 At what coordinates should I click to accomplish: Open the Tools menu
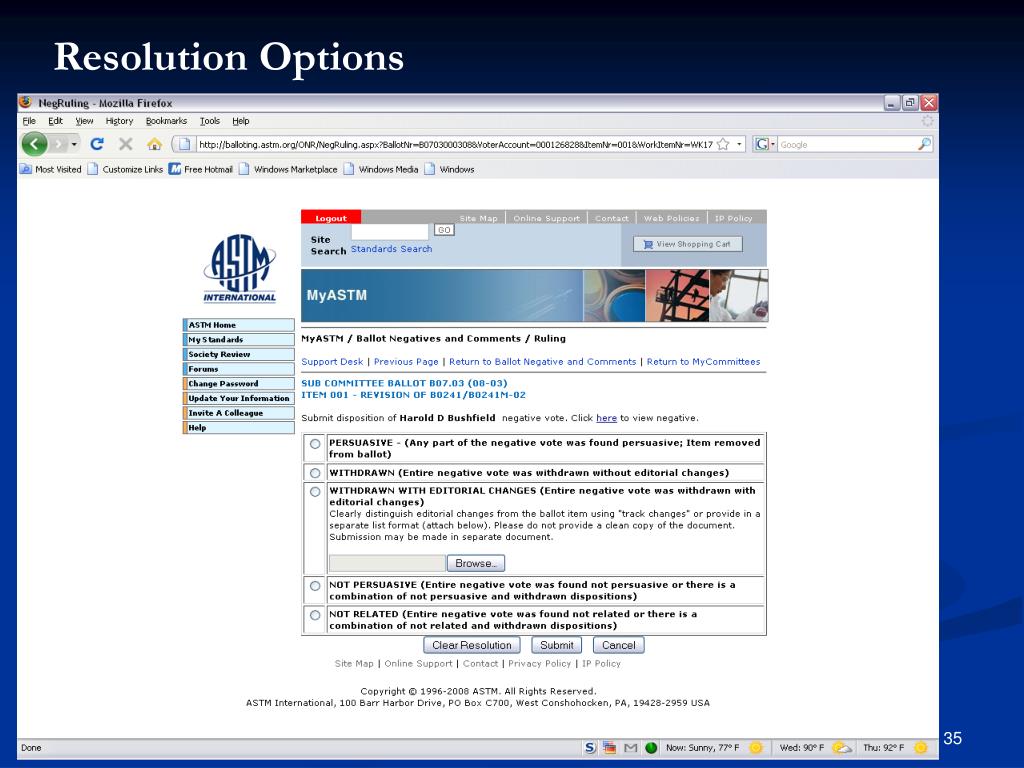point(210,121)
